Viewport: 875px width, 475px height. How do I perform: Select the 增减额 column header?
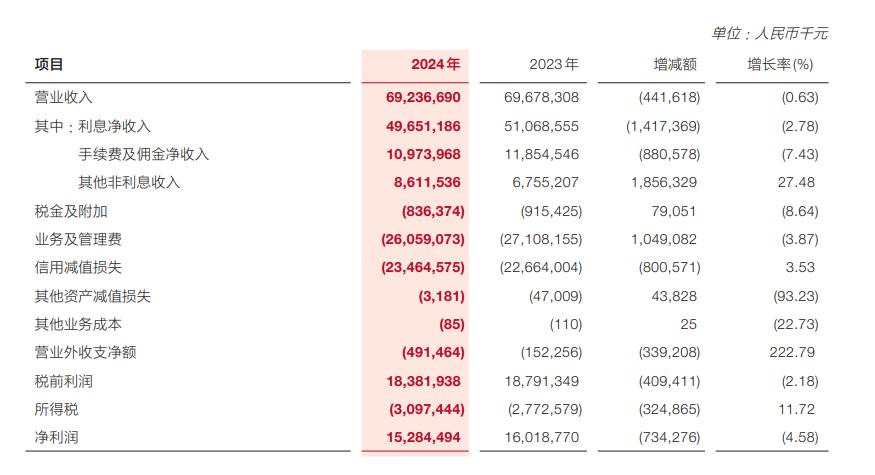click(674, 64)
